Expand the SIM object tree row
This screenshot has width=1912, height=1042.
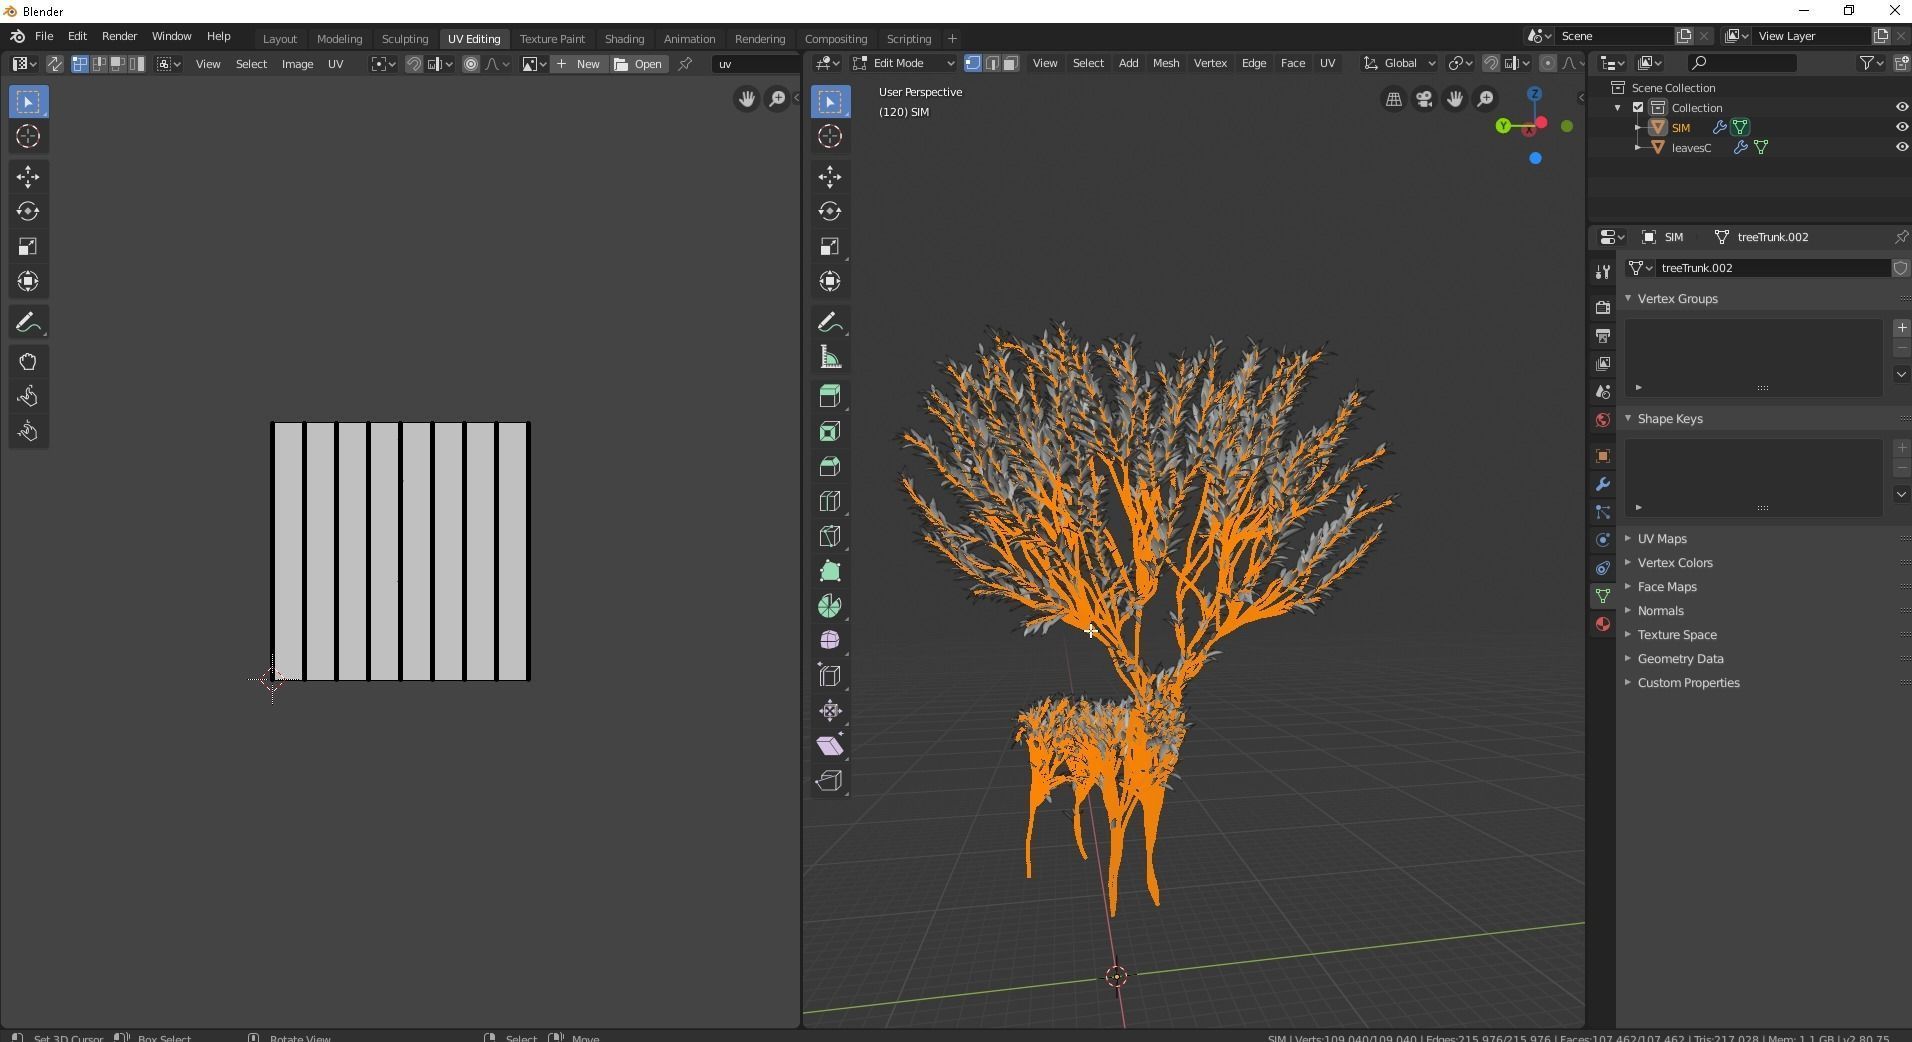click(1638, 128)
